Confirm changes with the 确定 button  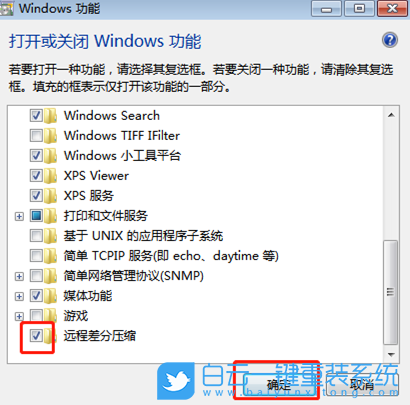pyautogui.click(x=278, y=384)
